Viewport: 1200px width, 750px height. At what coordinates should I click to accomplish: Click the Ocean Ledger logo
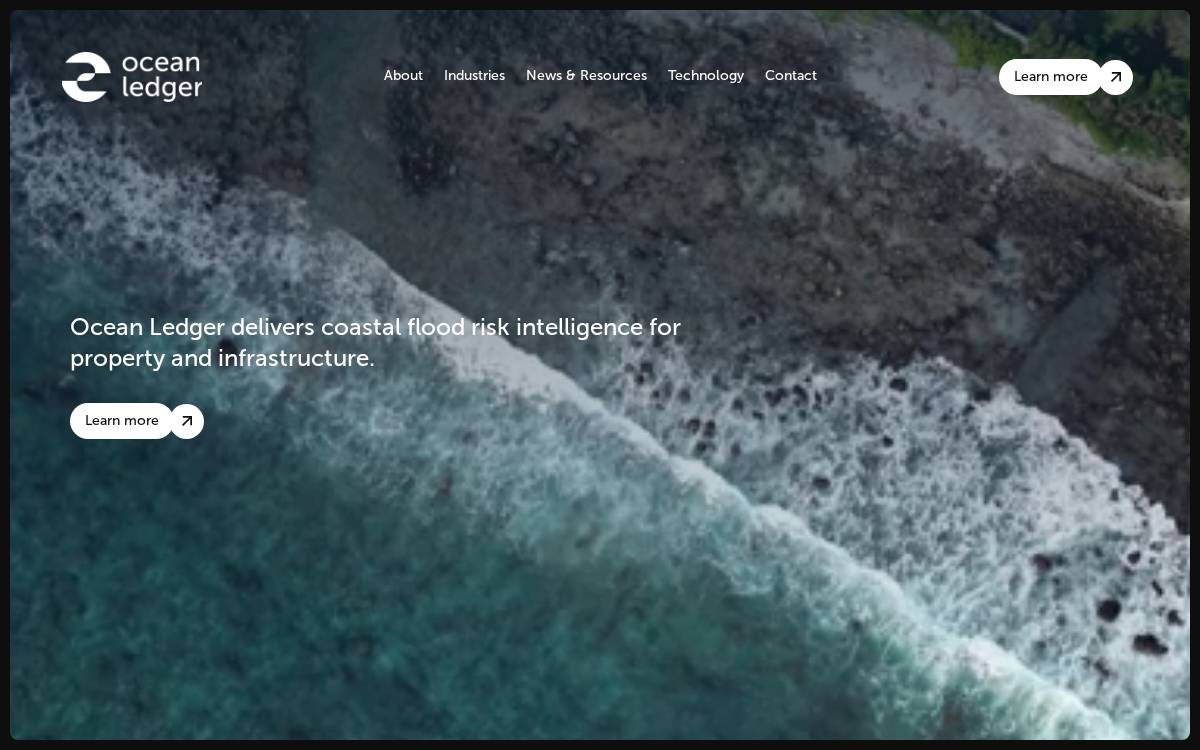(132, 77)
